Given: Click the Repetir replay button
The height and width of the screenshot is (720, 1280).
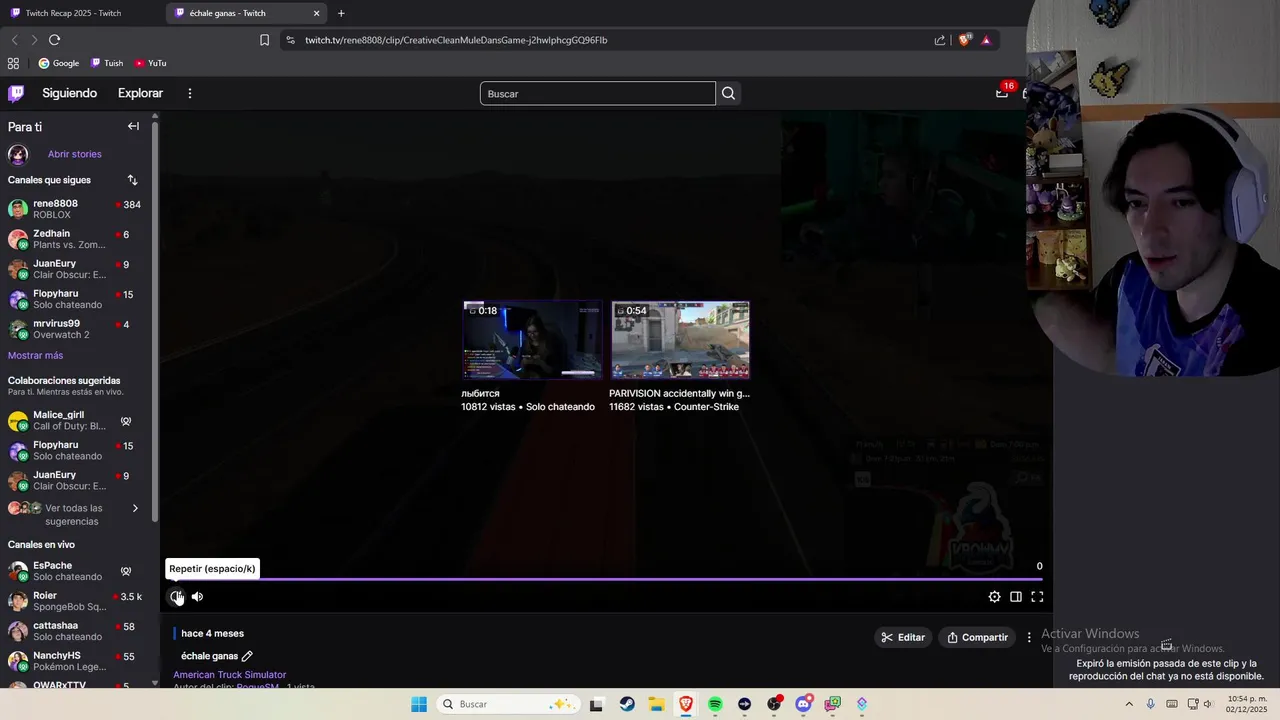Looking at the screenshot, I should click(177, 597).
